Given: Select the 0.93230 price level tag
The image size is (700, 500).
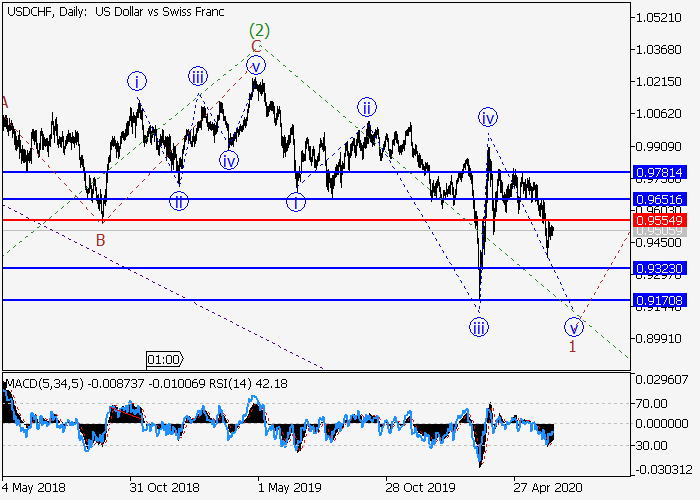Looking at the screenshot, I should point(659,268).
